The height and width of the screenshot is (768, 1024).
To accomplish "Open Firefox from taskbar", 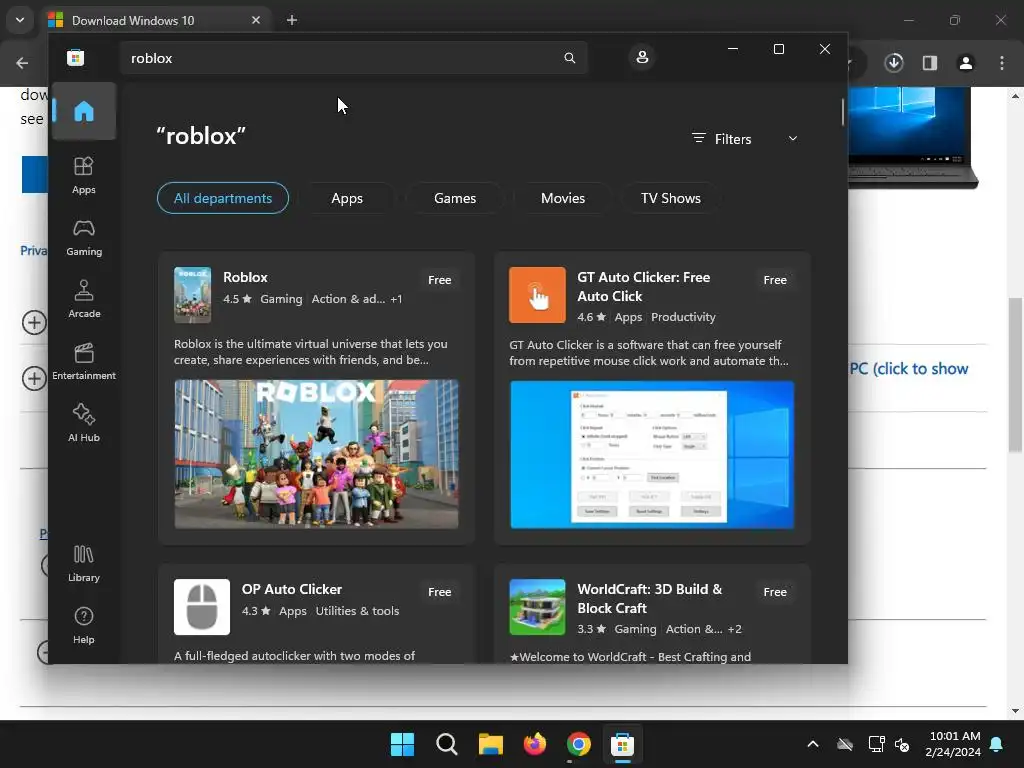I will coord(535,744).
